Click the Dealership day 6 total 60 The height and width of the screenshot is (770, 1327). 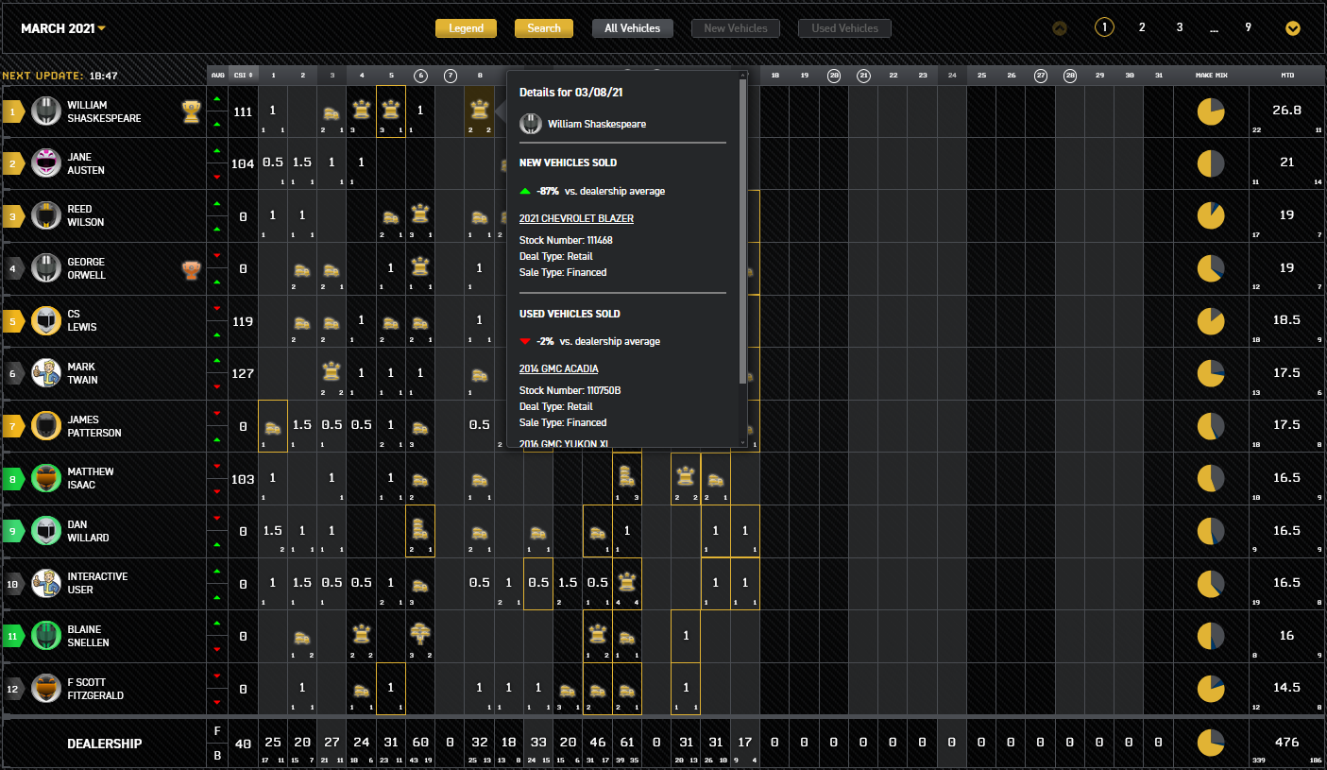pos(421,742)
